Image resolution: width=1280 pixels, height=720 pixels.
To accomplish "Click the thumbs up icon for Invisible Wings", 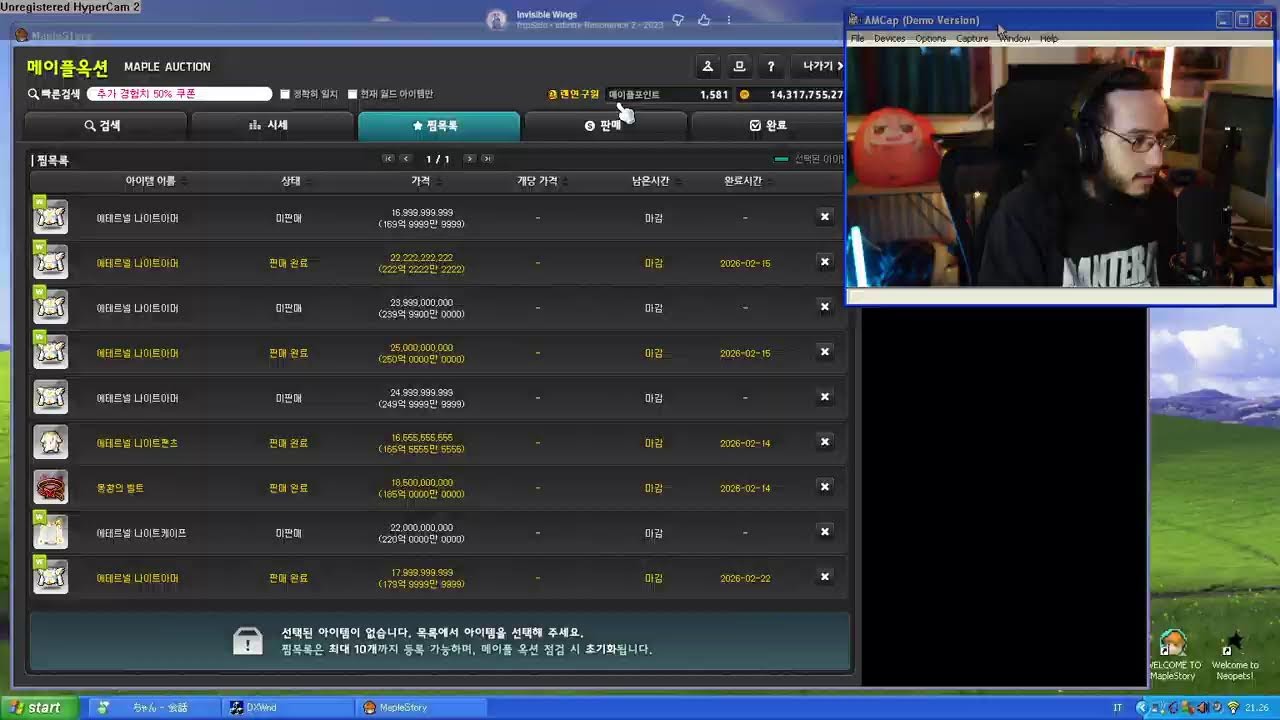I will [704, 20].
